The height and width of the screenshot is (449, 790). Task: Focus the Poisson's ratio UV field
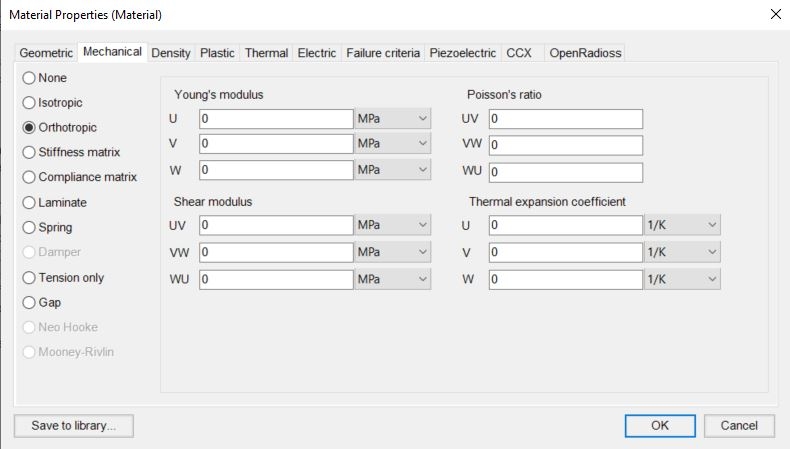[565, 119]
